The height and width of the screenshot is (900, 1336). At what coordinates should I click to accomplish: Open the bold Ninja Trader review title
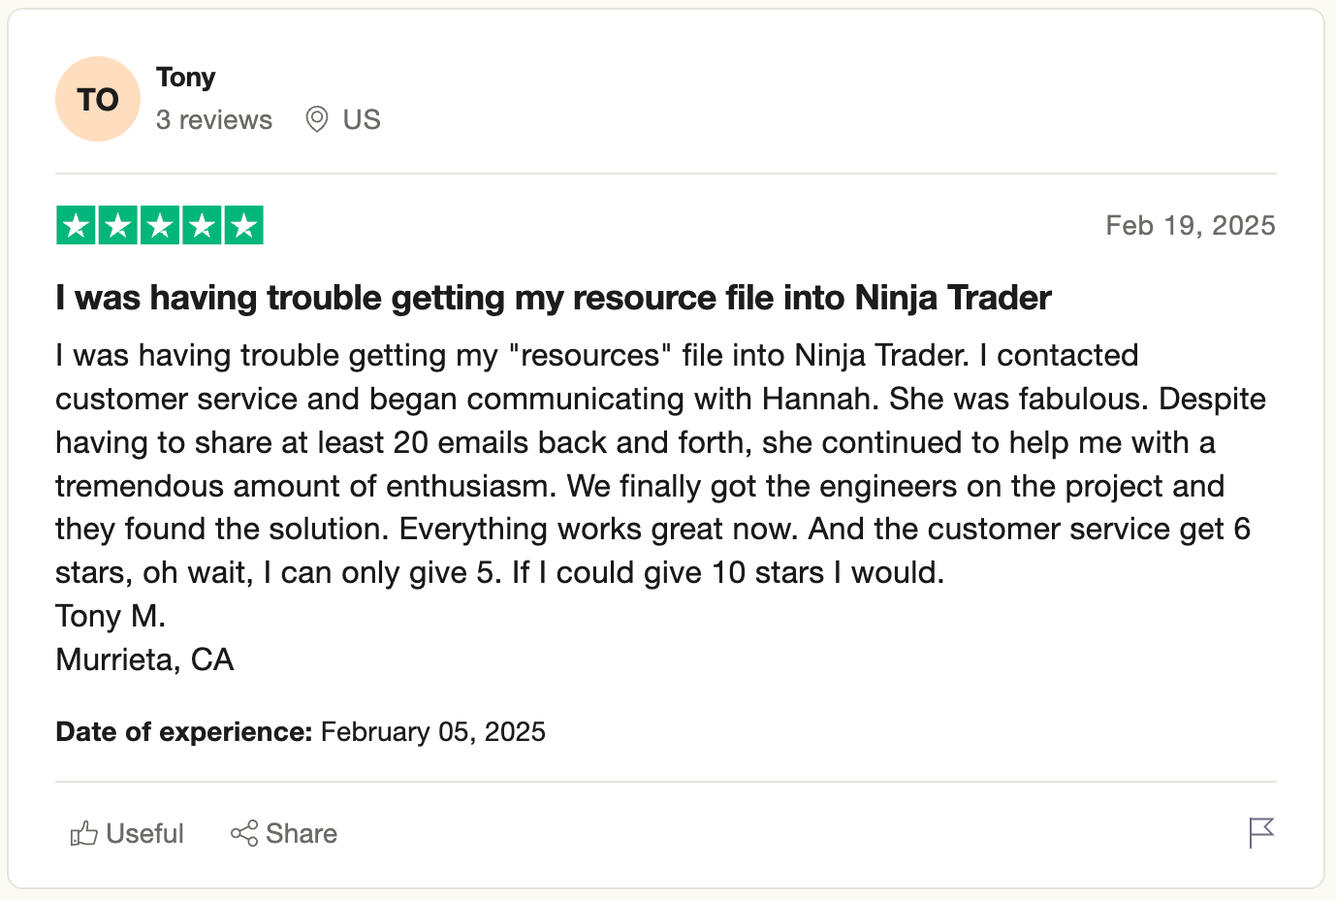point(553,297)
